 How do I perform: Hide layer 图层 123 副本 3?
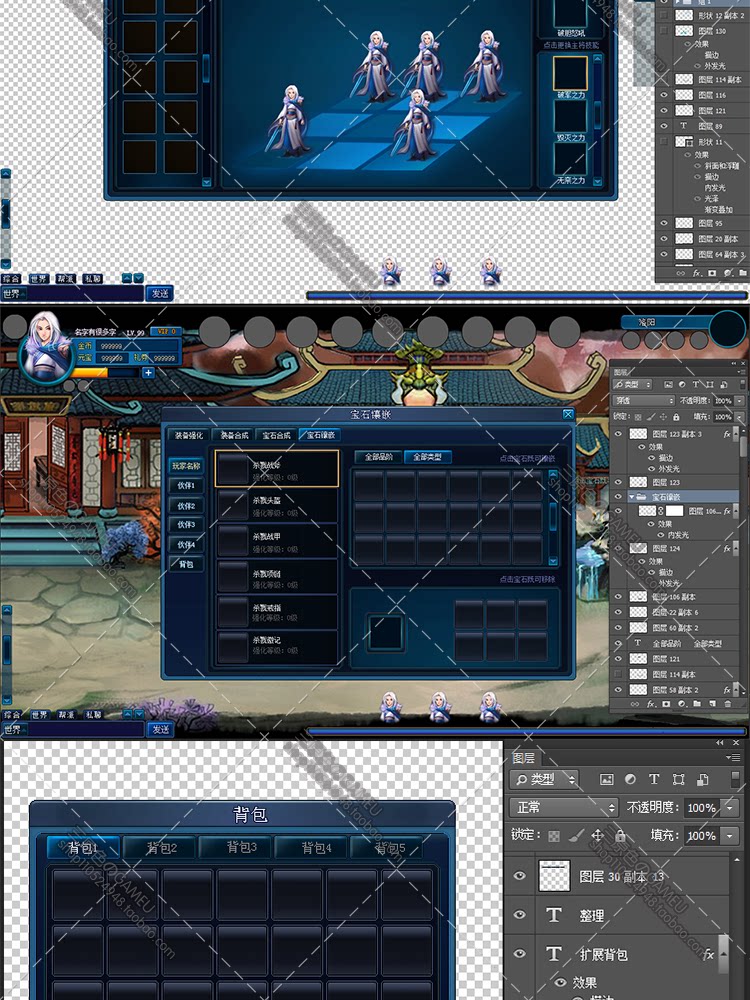point(617,434)
